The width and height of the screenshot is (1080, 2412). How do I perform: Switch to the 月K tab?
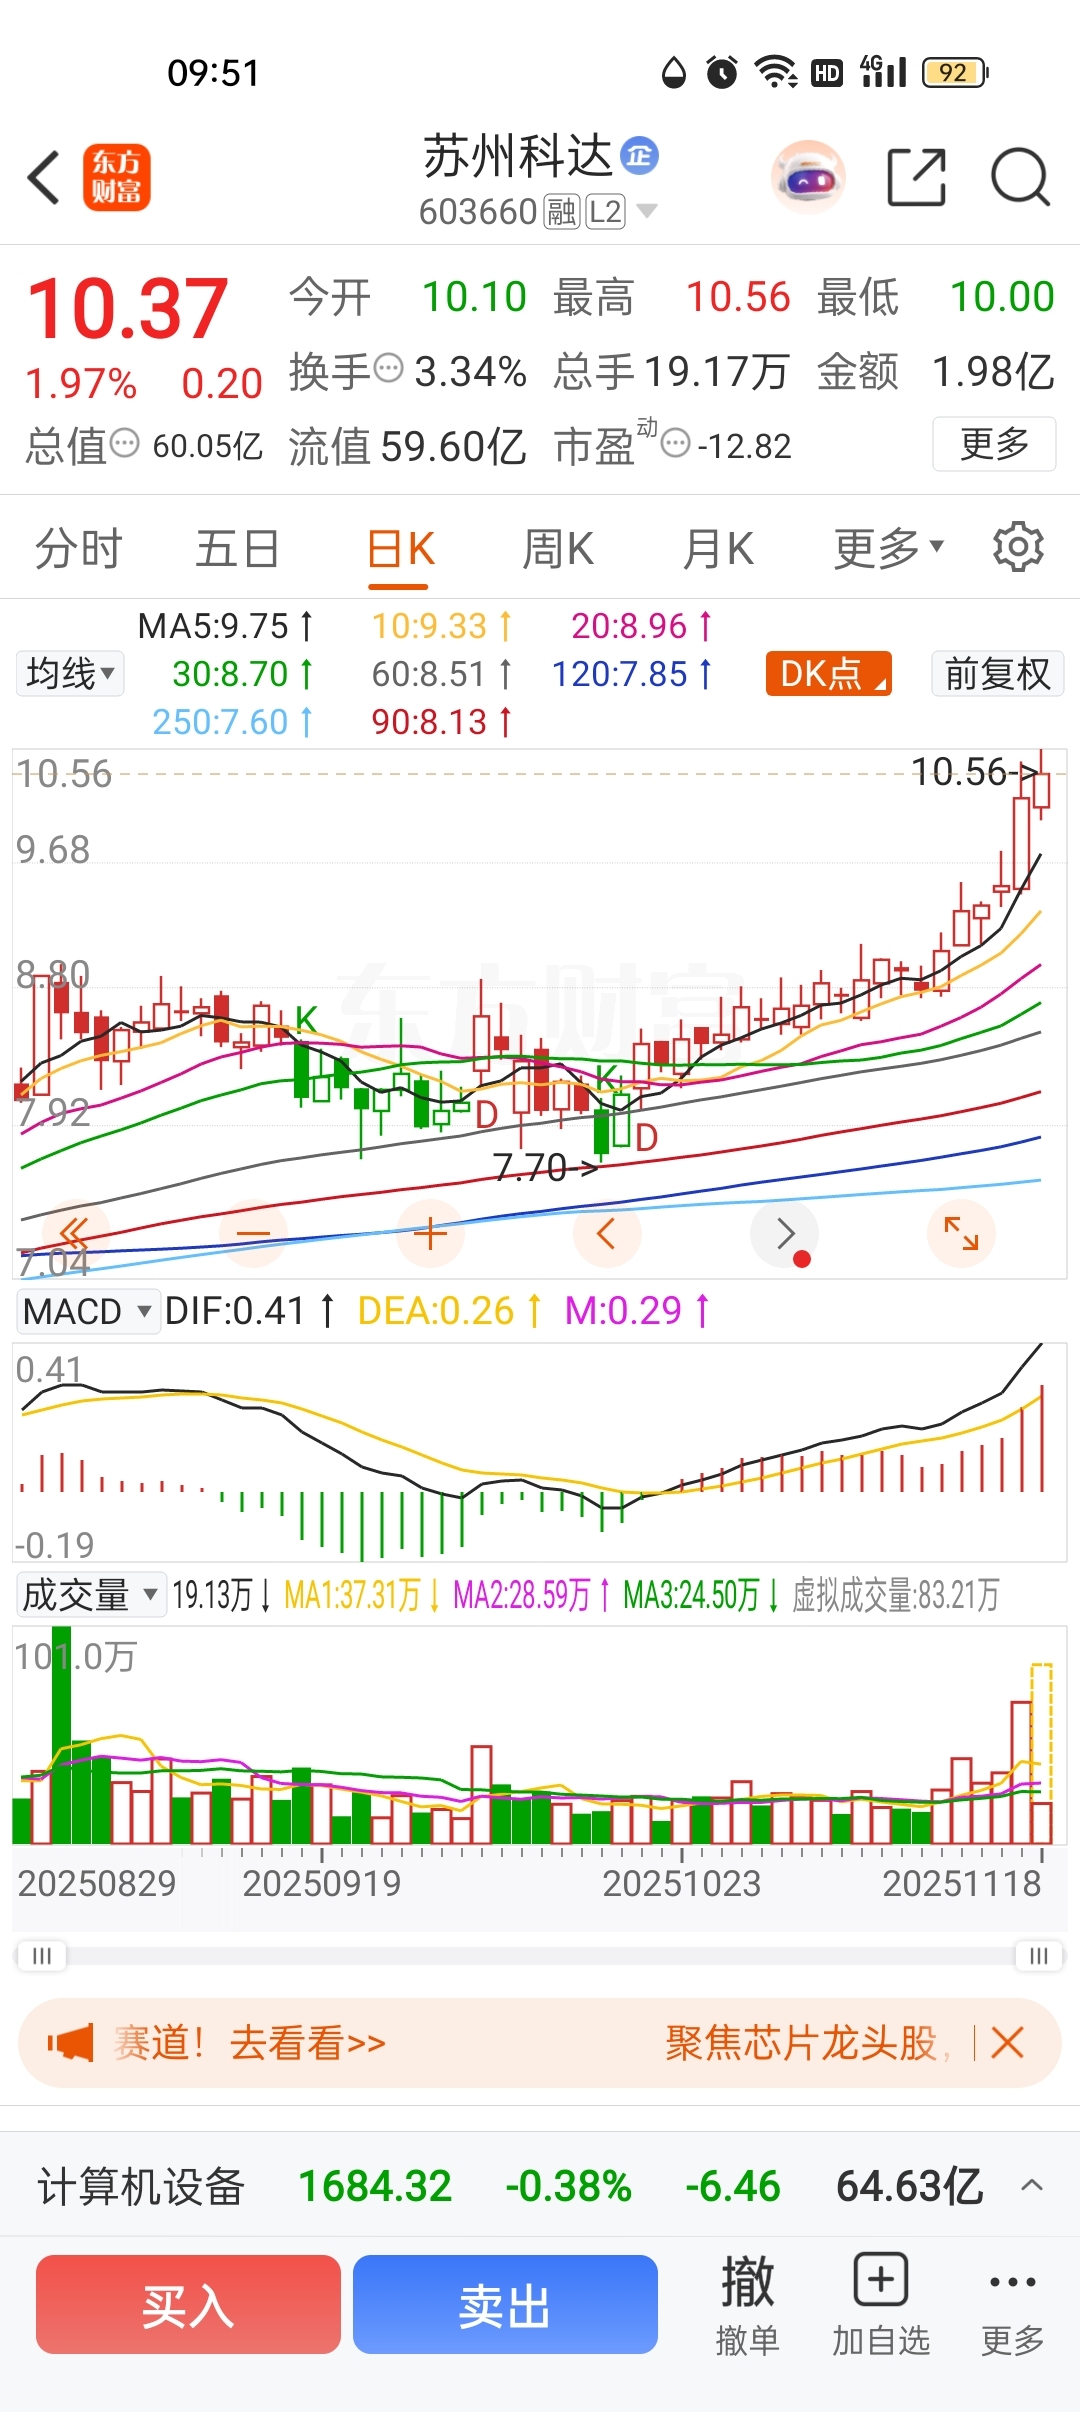point(718,549)
